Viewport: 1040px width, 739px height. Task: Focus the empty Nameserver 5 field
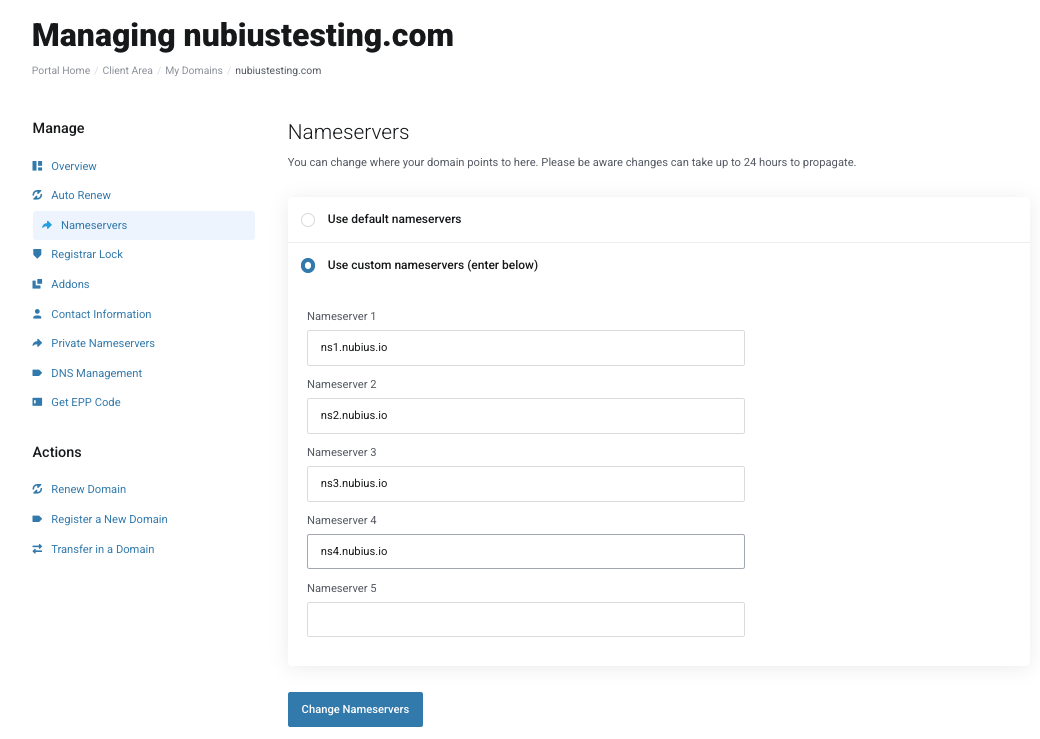[525, 620]
